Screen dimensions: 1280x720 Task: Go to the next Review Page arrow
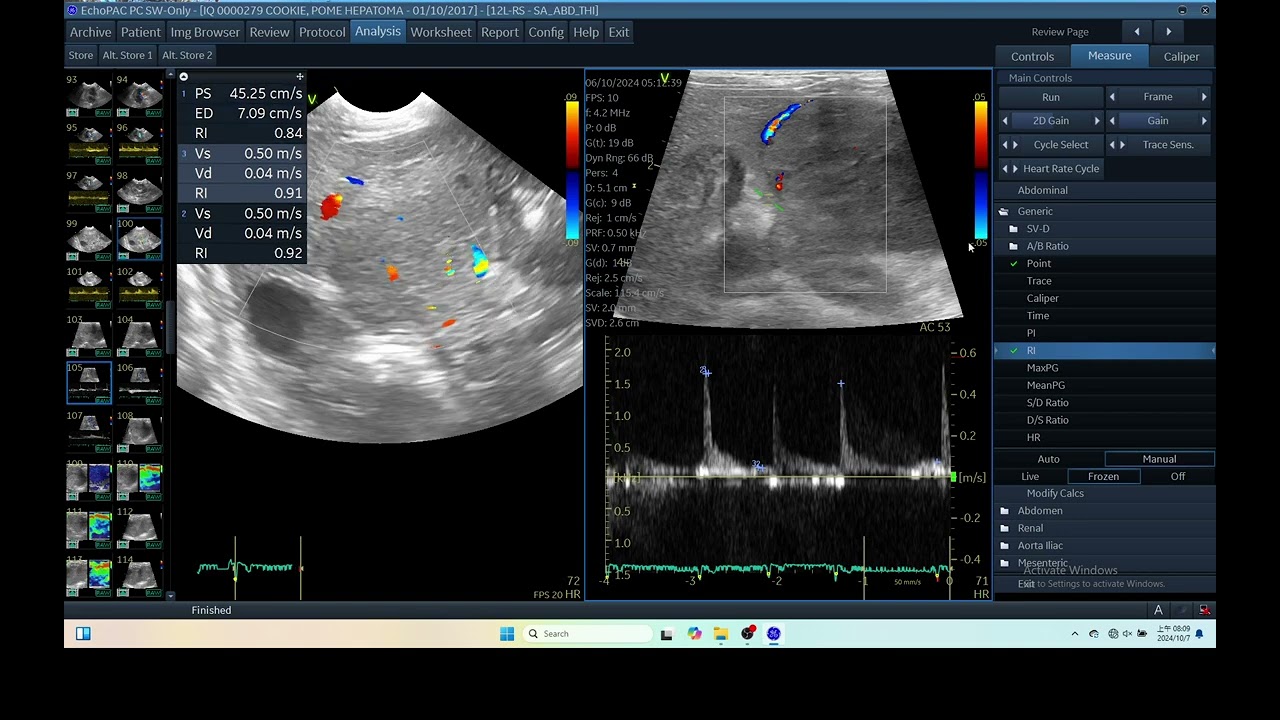[1169, 32]
